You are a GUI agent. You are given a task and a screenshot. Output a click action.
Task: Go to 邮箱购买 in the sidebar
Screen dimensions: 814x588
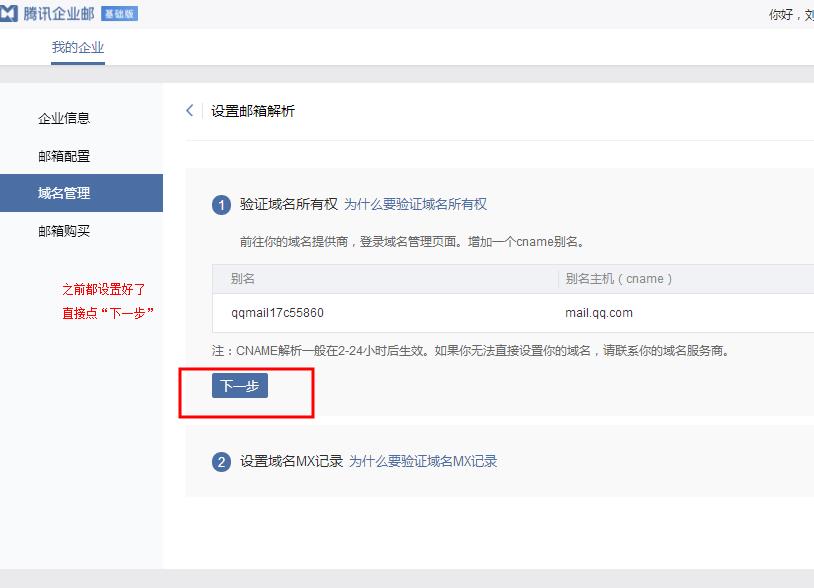(x=64, y=231)
